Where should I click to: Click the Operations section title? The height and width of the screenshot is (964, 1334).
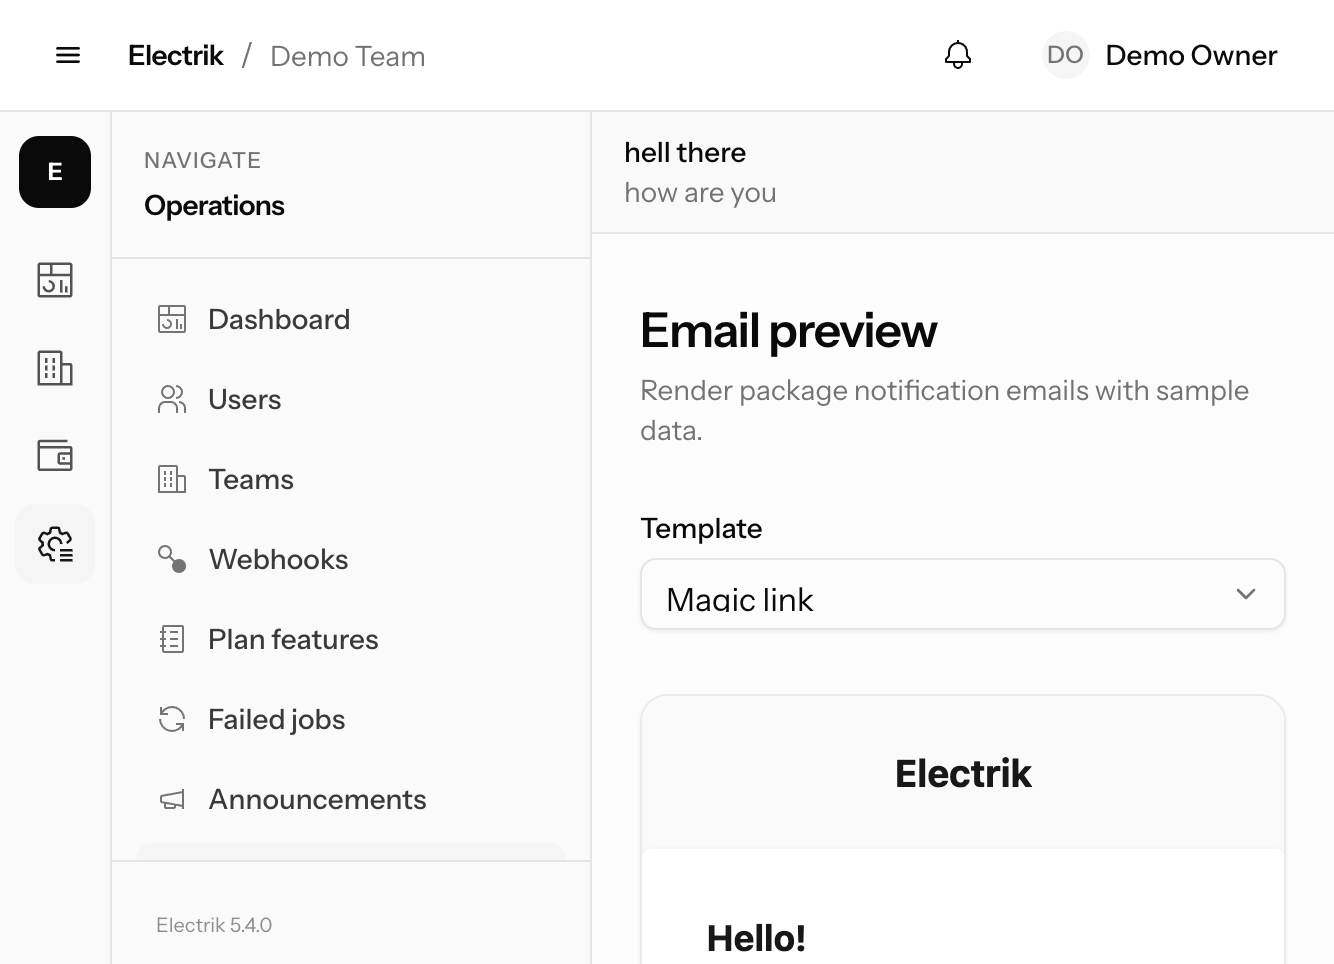pyautogui.click(x=214, y=205)
